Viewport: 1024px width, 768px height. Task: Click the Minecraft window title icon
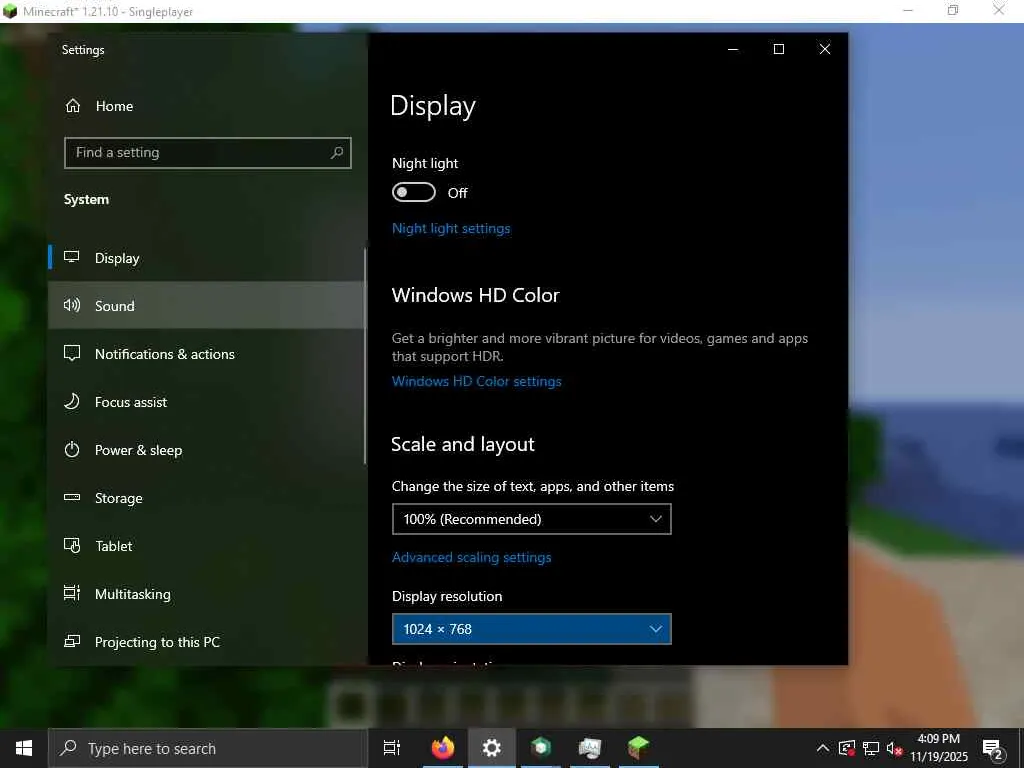click(10, 11)
